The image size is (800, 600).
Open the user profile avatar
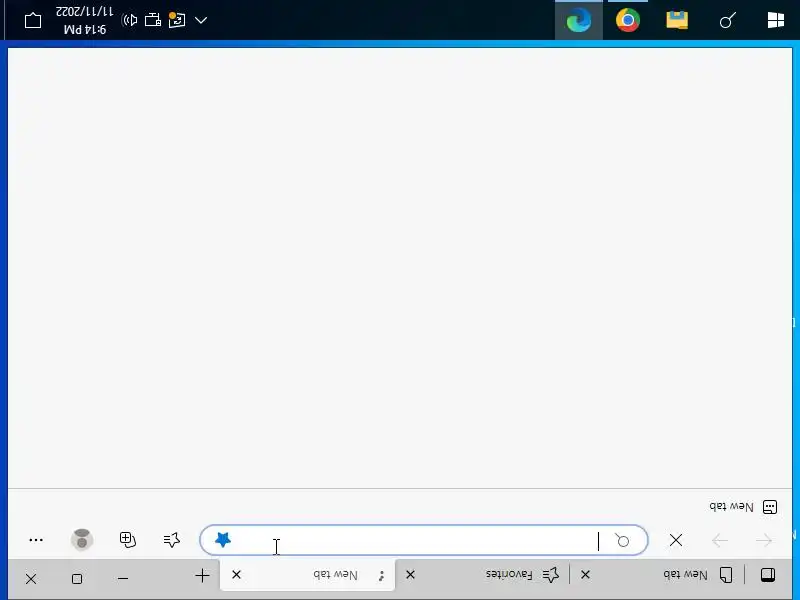pyautogui.click(x=82, y=540)
